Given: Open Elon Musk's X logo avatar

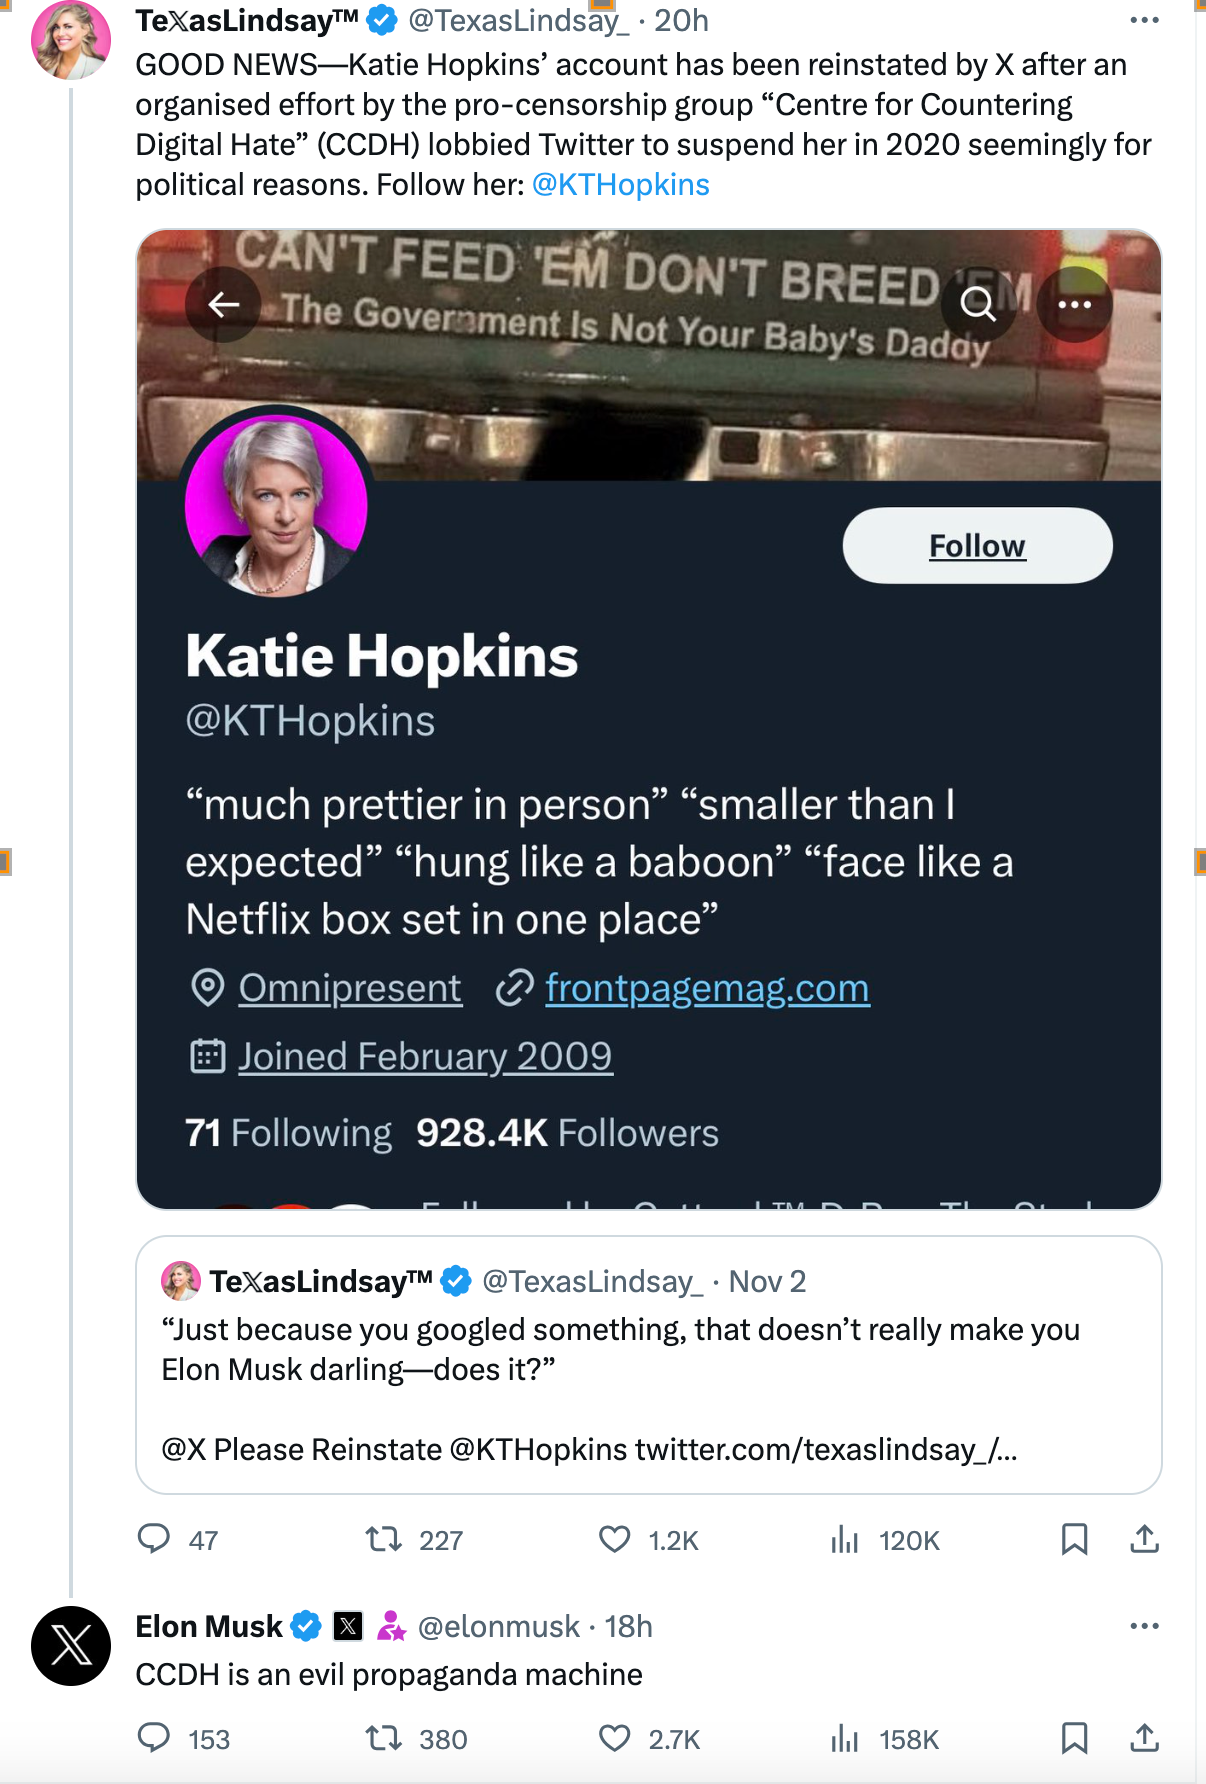Looking at the screenshot, I should tap(71, 1645).
